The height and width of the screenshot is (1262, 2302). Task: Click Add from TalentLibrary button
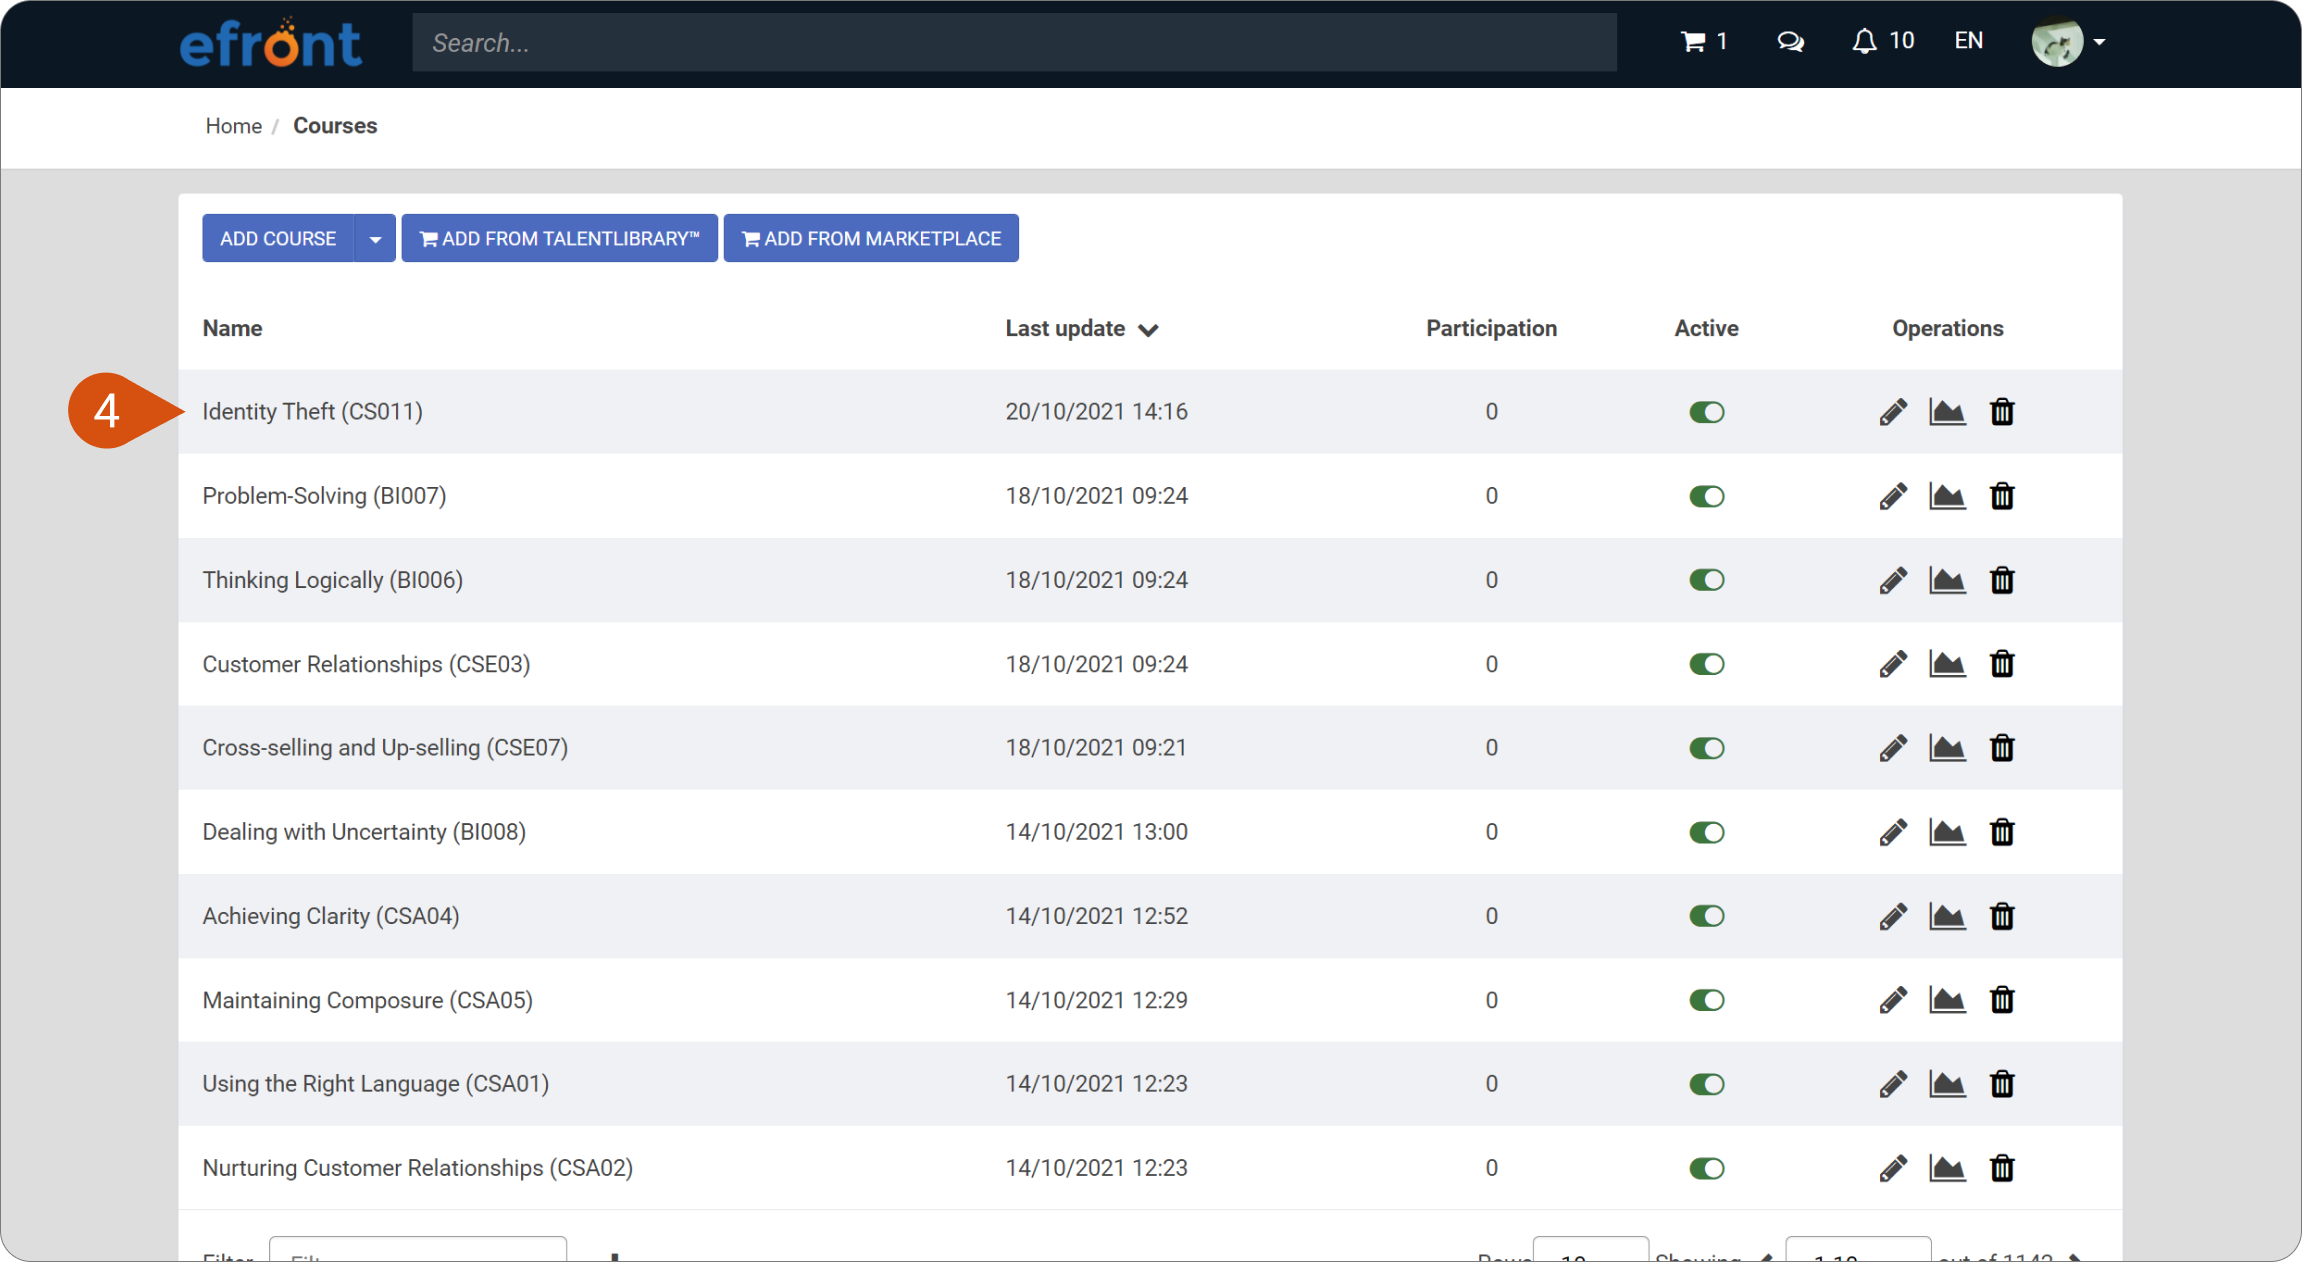click(560, 239)
